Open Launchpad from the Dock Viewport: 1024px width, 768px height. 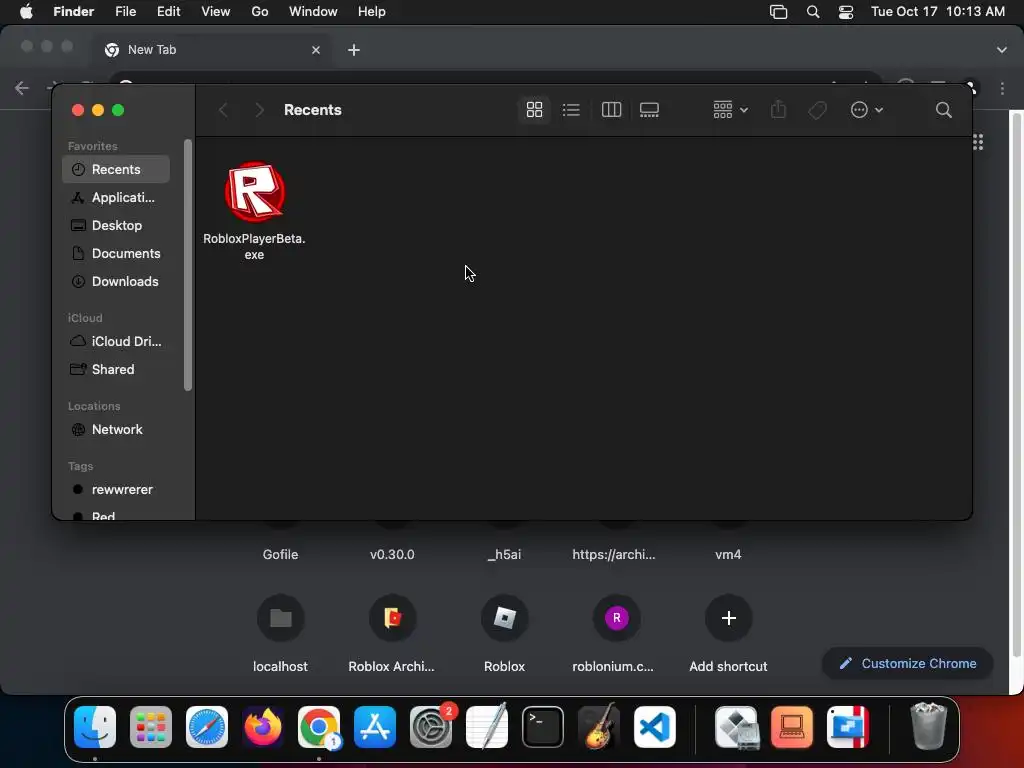click(x=151, y=727)
